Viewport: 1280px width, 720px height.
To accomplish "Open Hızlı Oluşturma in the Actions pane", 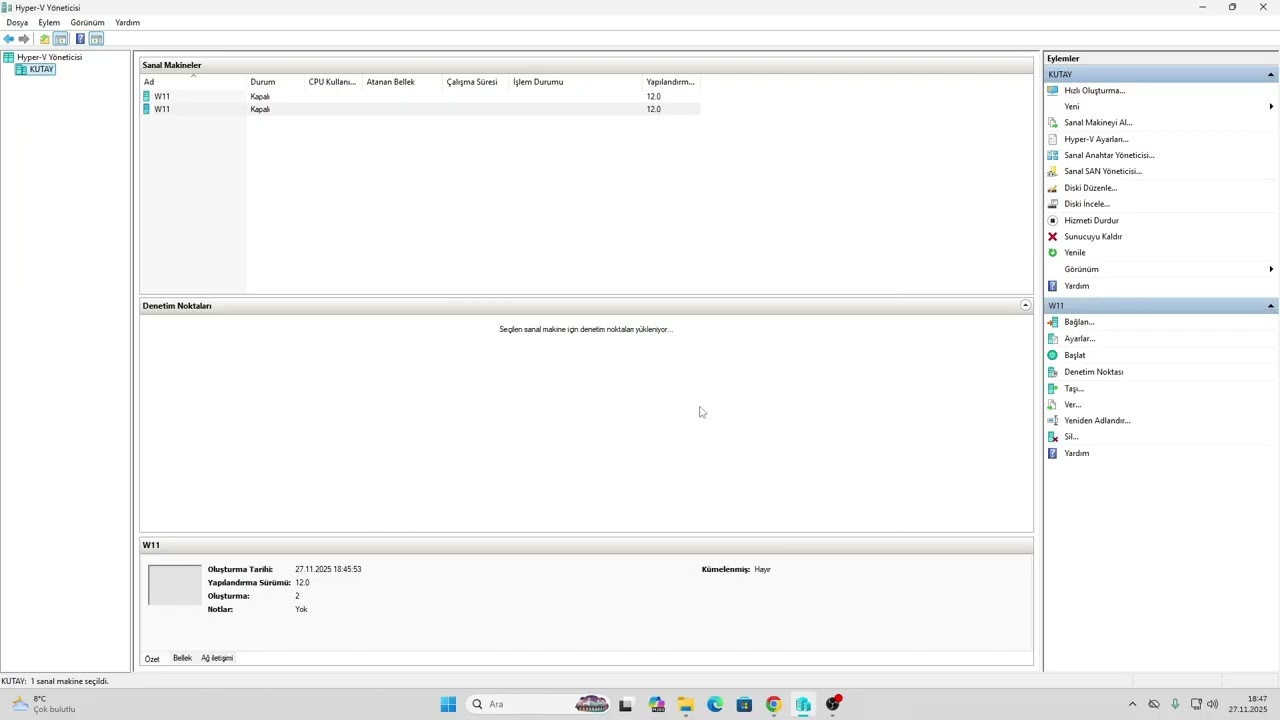I will pyautogui.click(x=1094, y=90).
